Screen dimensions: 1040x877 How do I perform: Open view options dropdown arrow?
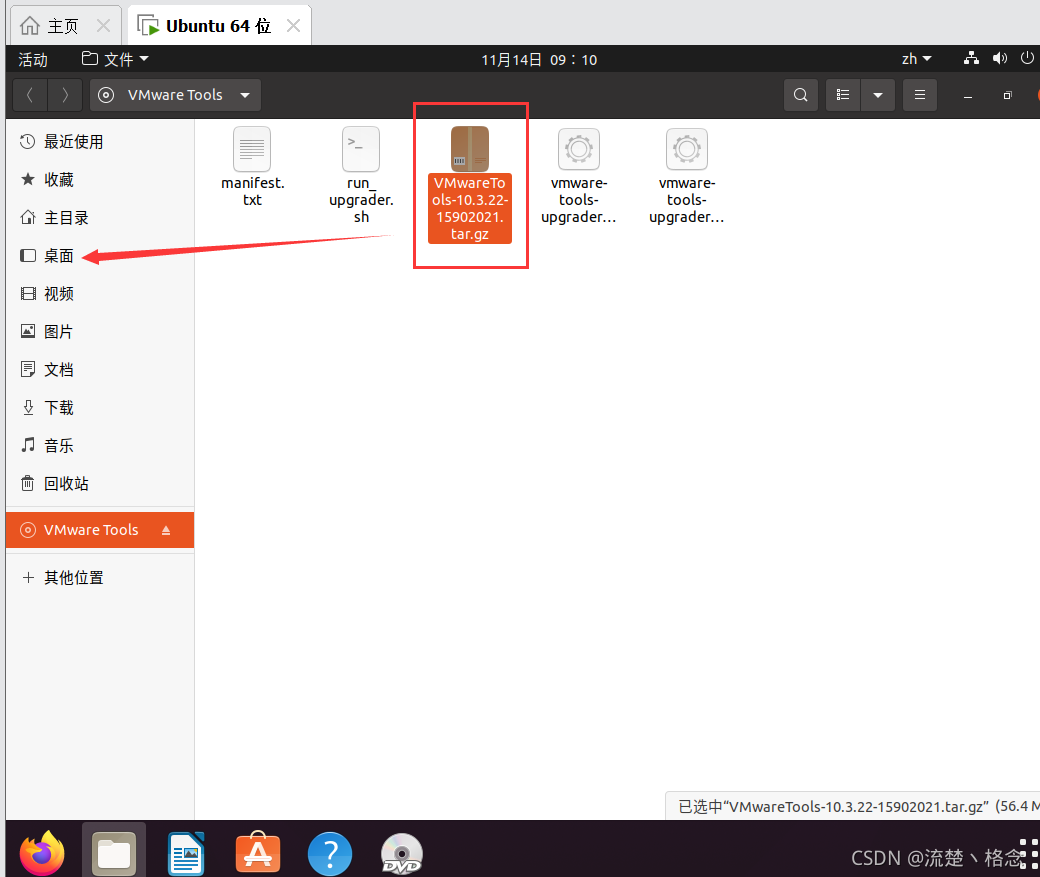(x=878, y=95)
